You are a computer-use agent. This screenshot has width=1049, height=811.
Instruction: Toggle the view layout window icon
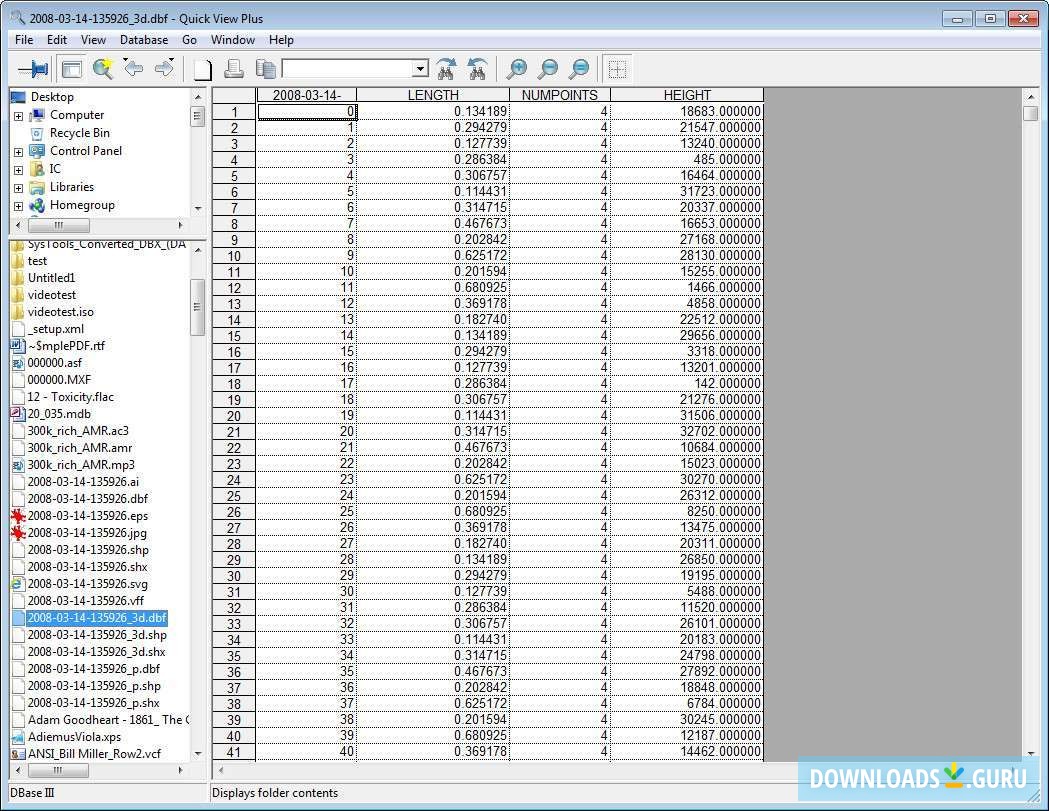71,69
